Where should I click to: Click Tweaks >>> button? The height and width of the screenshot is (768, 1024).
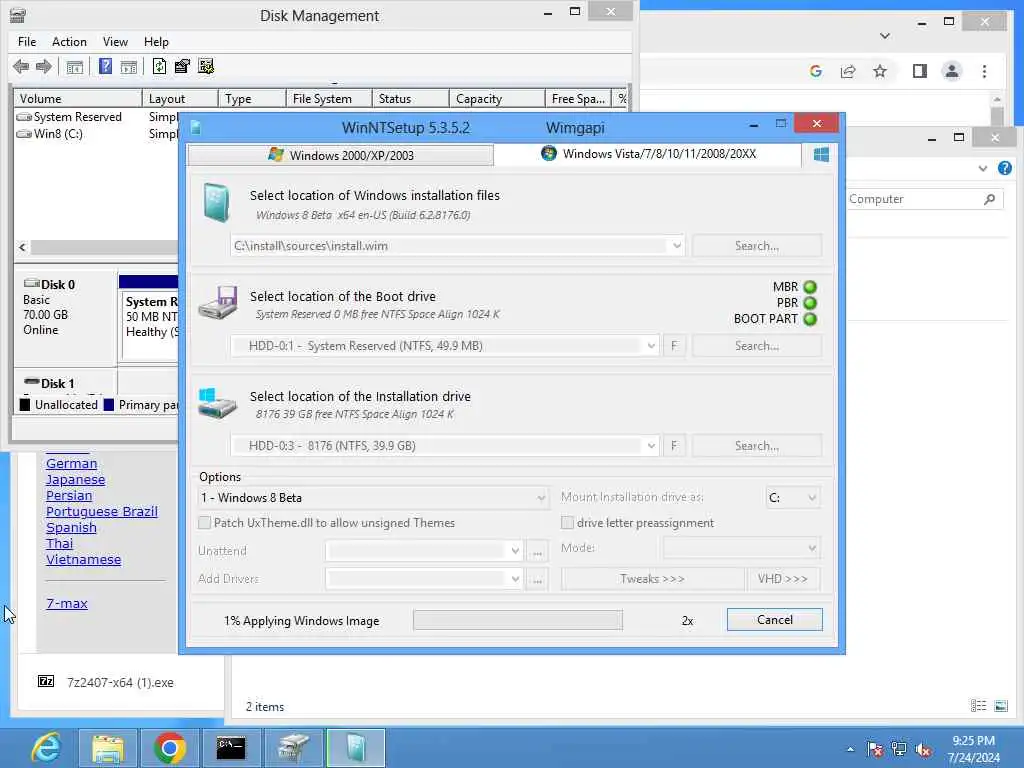tap(652, 579)
